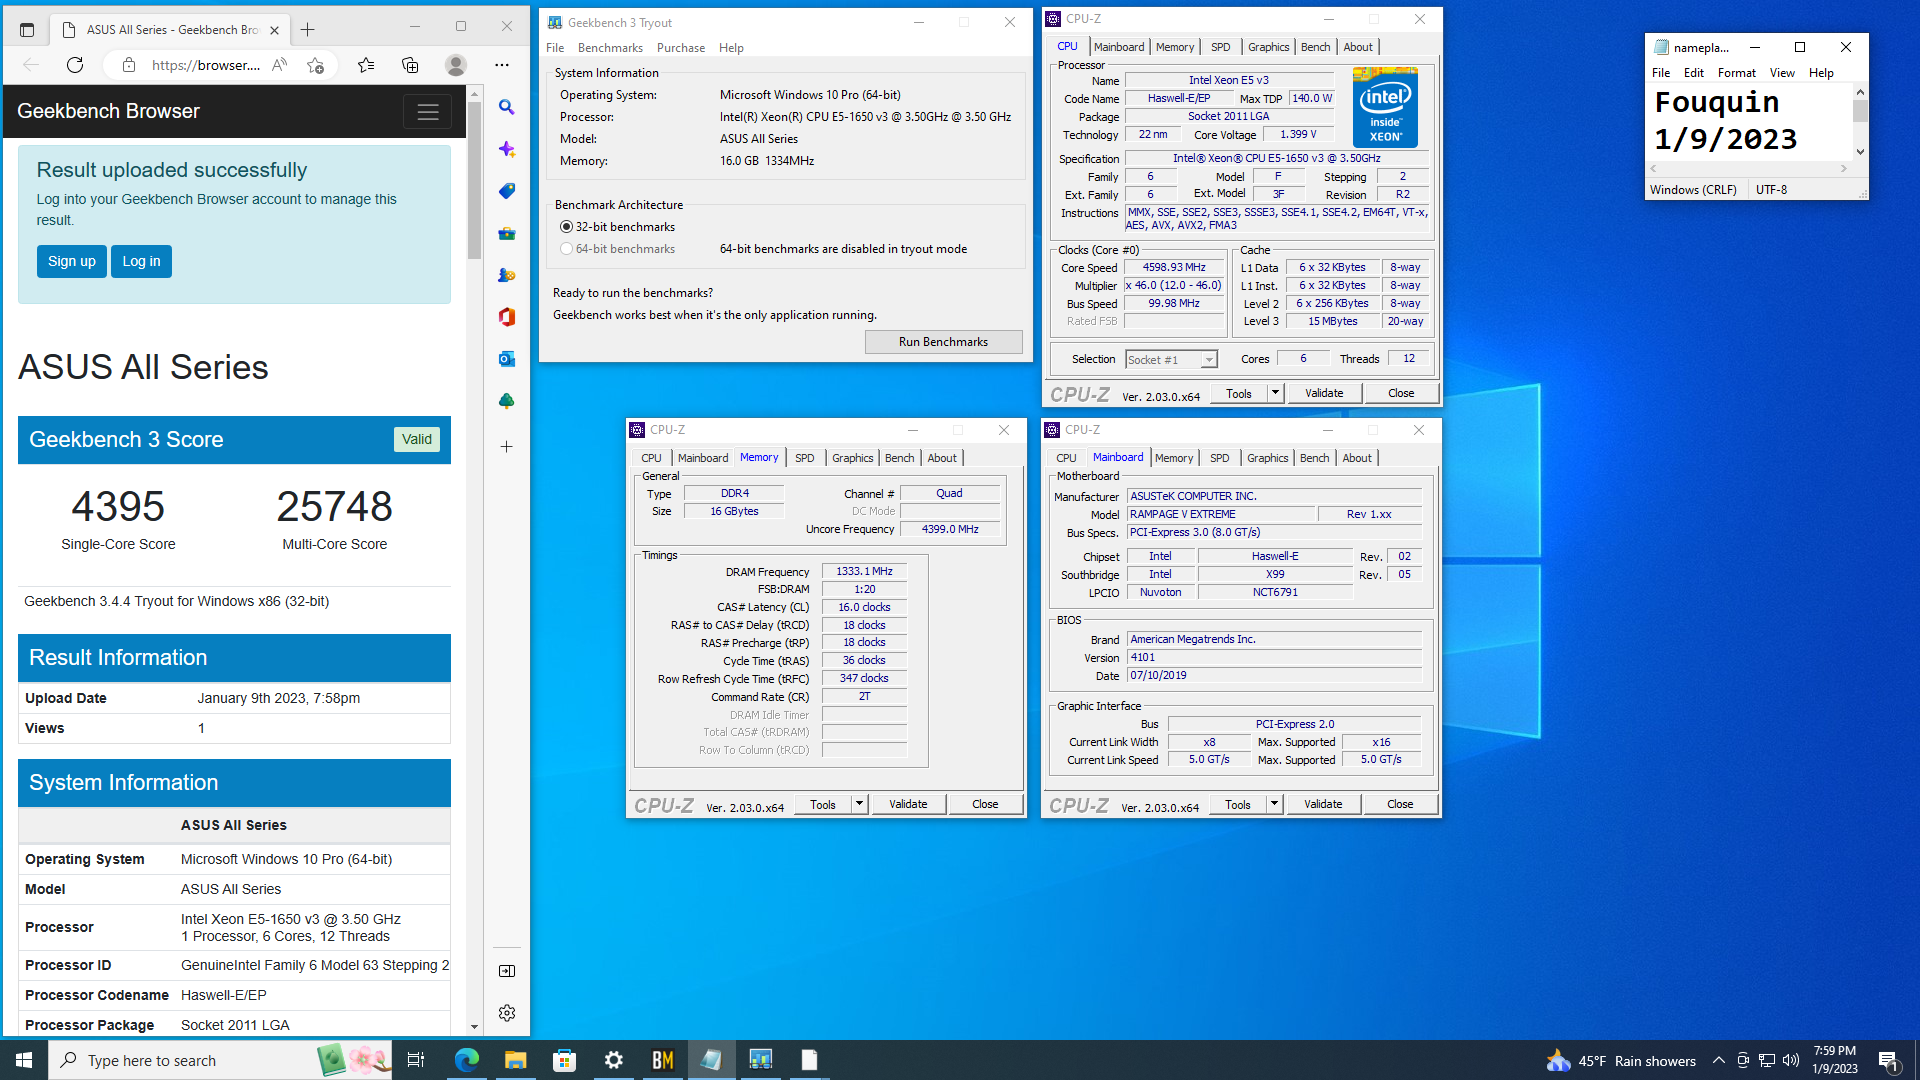Click the Notepad vertical scrollbar
Screen dimensions: 1920x1080
click(1860, 122)
